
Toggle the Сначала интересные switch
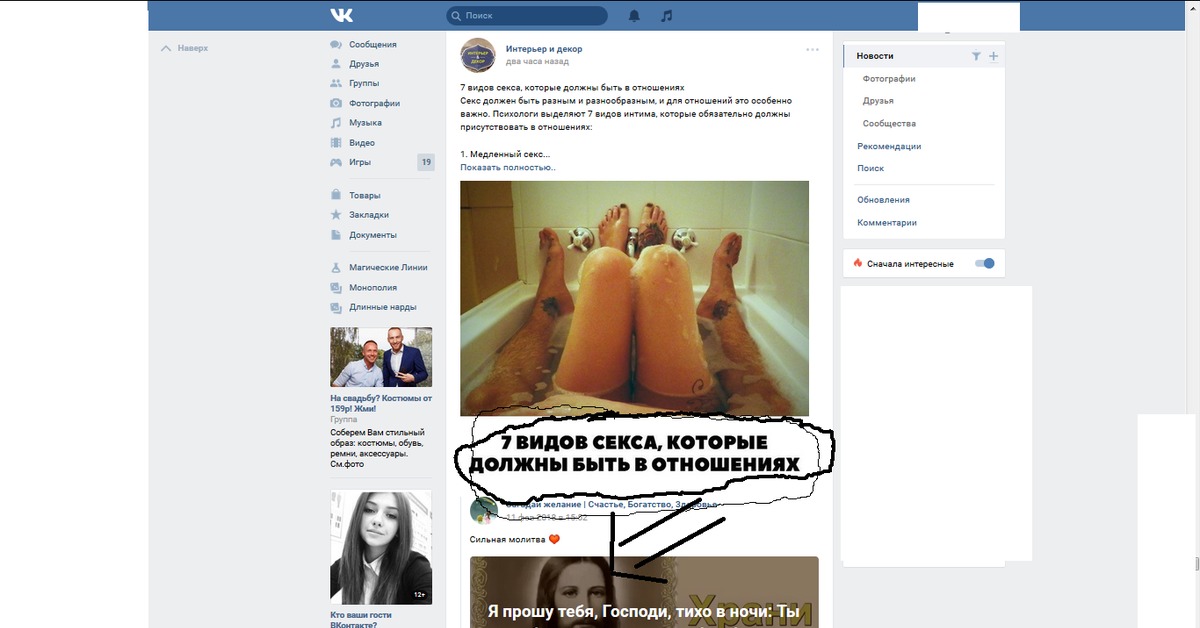pos(985,264)
